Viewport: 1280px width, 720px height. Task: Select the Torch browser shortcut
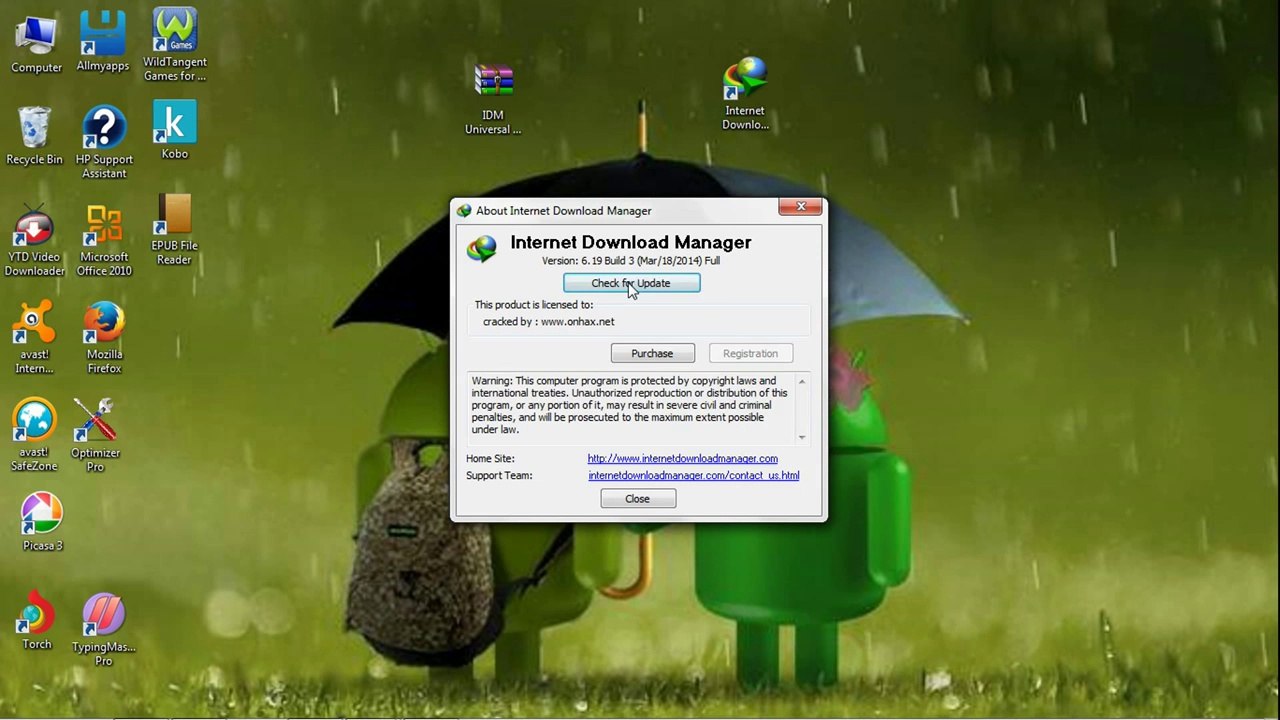37,621
